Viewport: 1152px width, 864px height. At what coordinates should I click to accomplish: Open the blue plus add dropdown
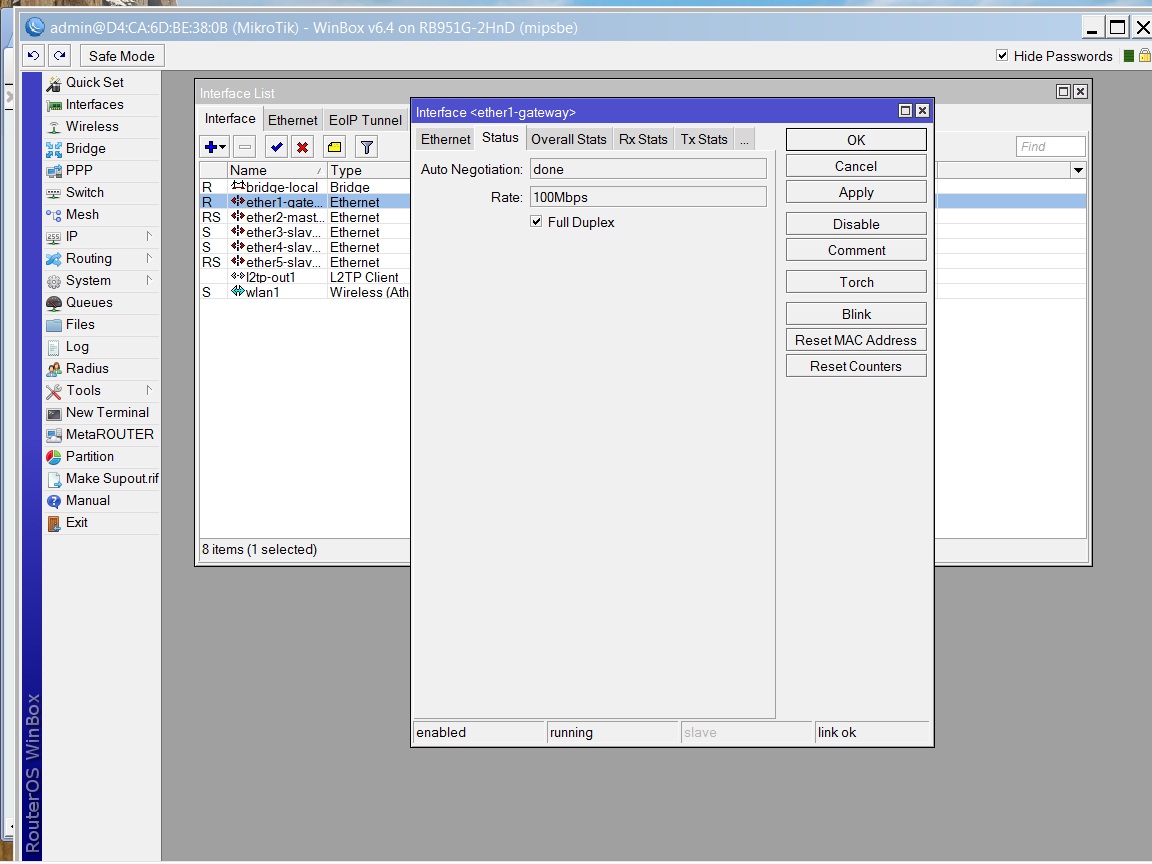pyautogui.click(x=215, y=147)
